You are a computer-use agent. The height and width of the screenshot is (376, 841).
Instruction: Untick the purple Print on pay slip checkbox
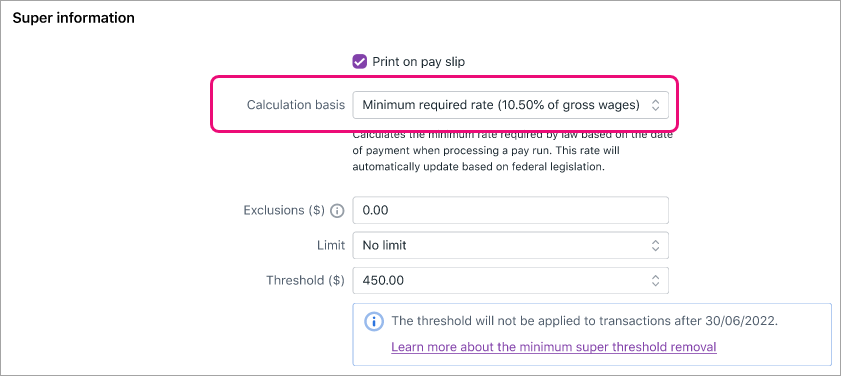coord(359,62)
